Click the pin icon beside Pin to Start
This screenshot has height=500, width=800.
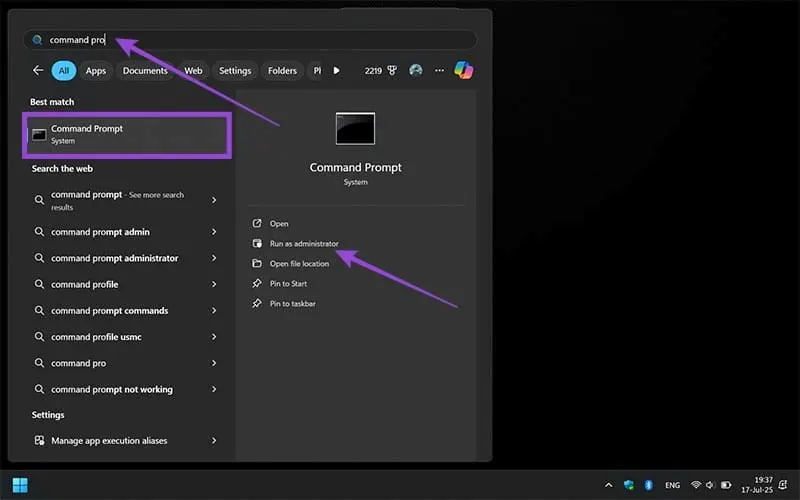257,283
